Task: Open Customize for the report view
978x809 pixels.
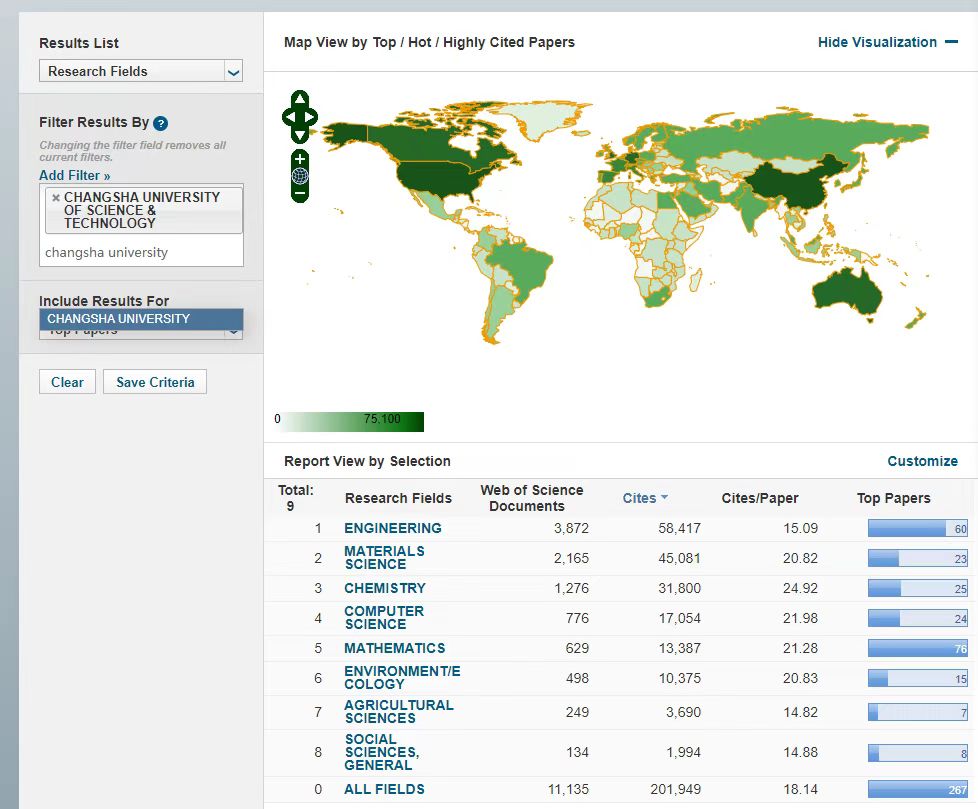Action: (922, 461)
